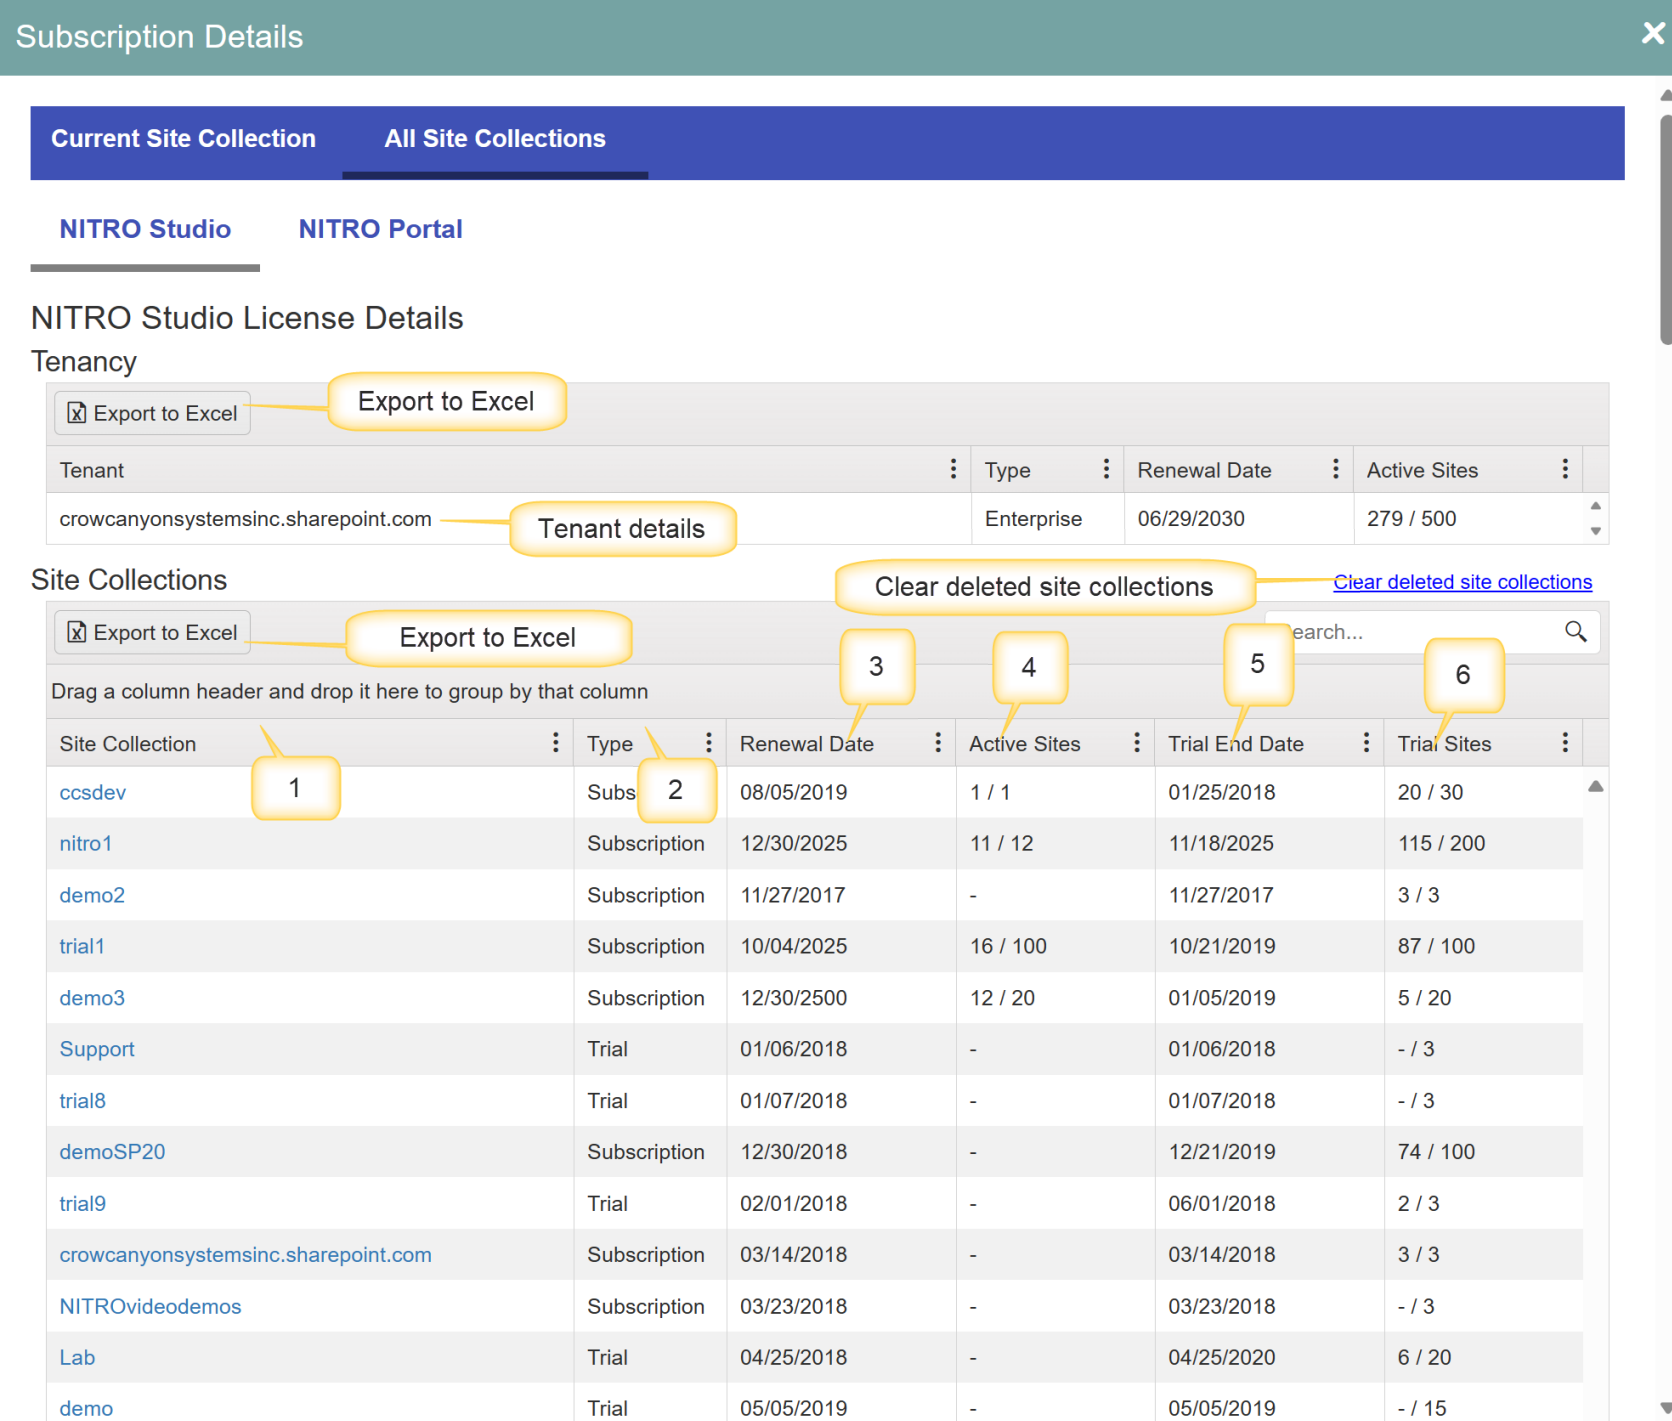The image size is (1672, 1421).
Task: Click tenancy grid scroll up arrow
Action: point(1596,506)
